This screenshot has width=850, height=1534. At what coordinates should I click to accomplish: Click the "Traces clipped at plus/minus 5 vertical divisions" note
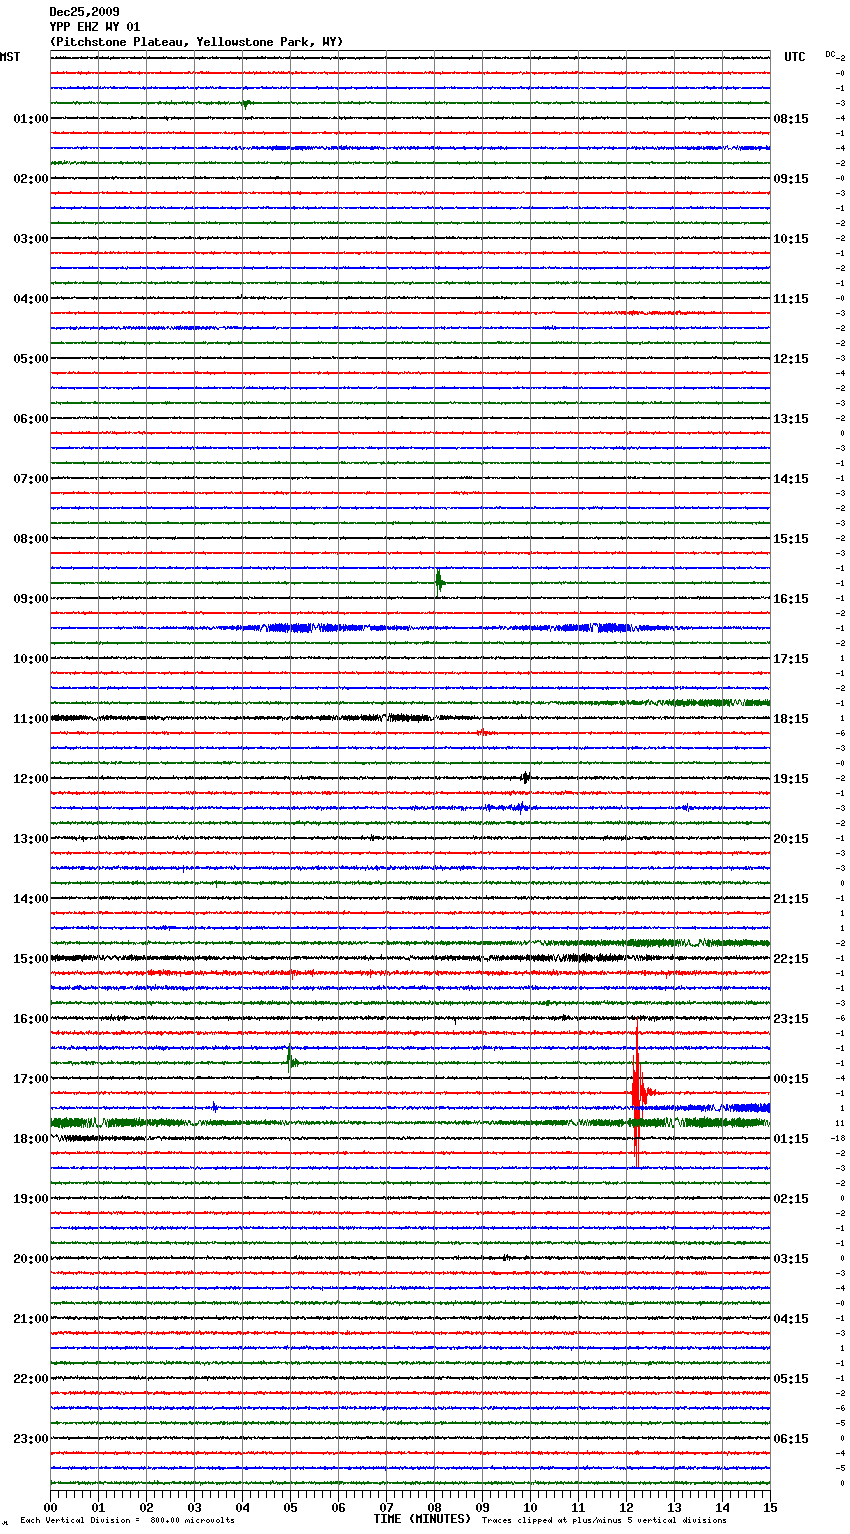coord(604,1521)
